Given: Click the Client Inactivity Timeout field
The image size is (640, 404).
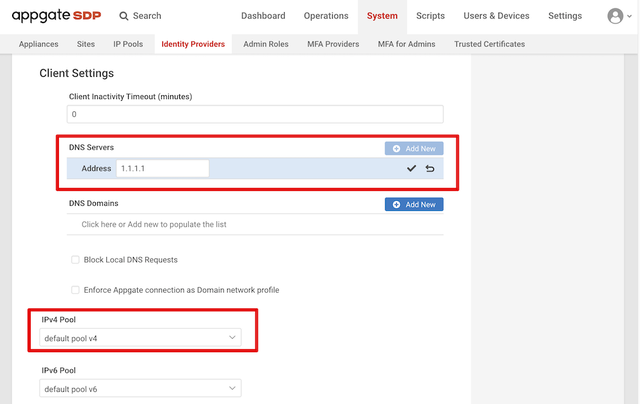Looking at the screenshot, I should tap(254, 115).
